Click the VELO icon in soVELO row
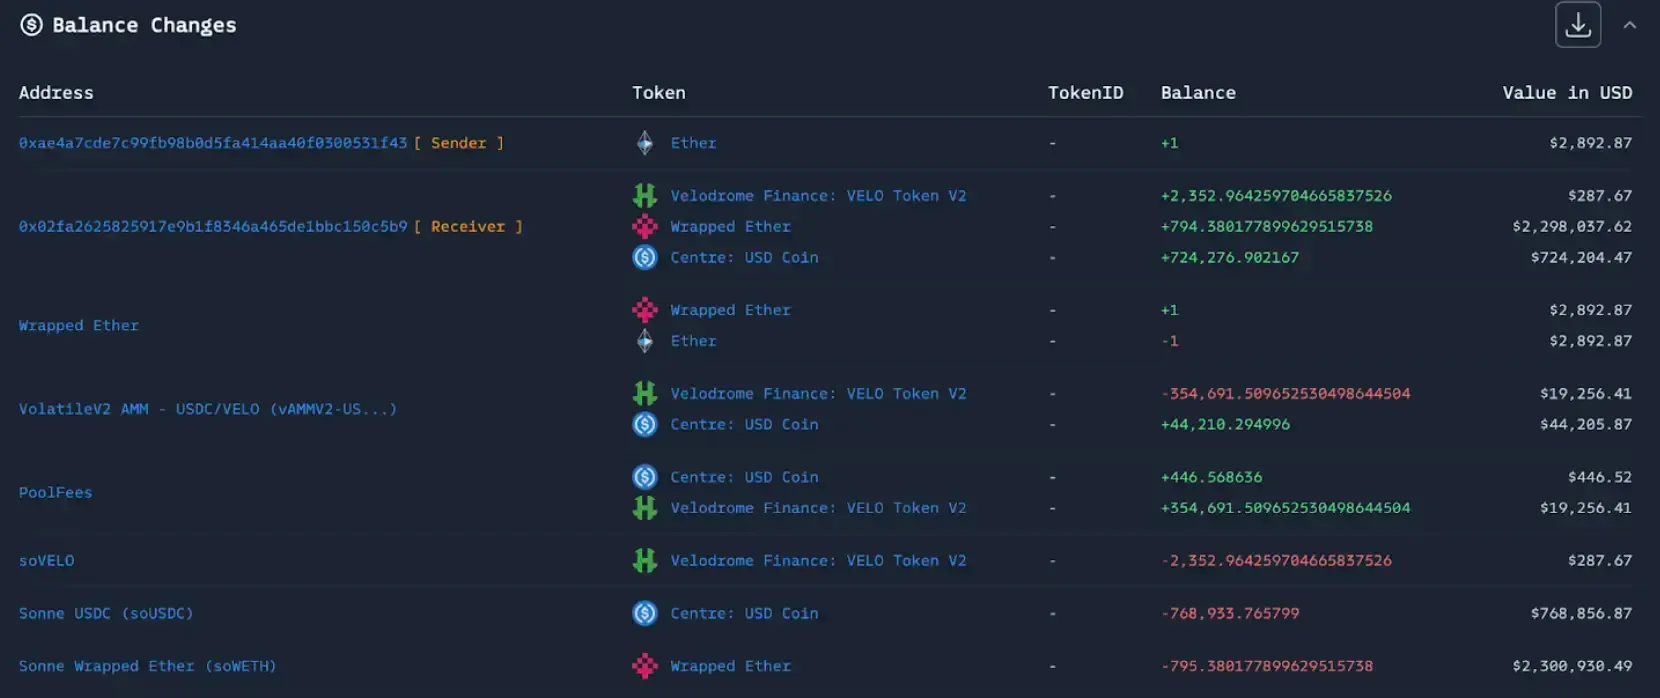 (645, 561)
